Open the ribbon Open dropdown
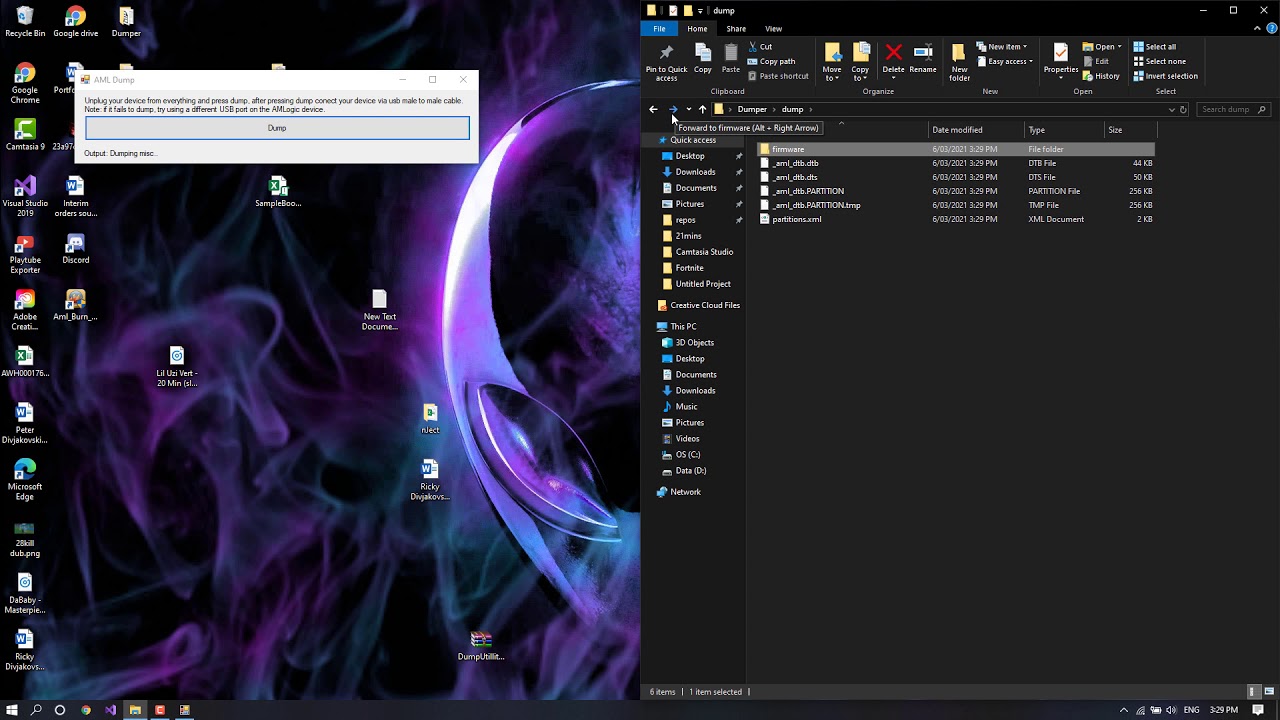This screenshot has width=1280, height=720. [x=1102, y=47]
